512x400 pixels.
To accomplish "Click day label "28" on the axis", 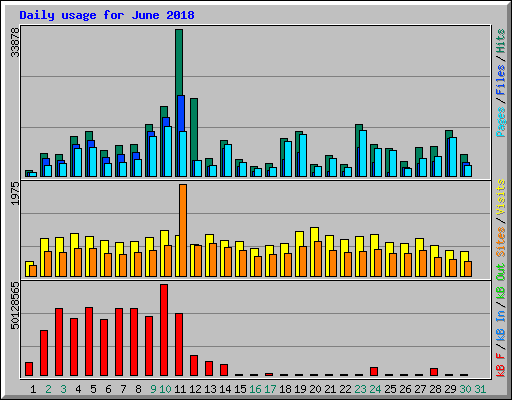I will pos(435,389).
